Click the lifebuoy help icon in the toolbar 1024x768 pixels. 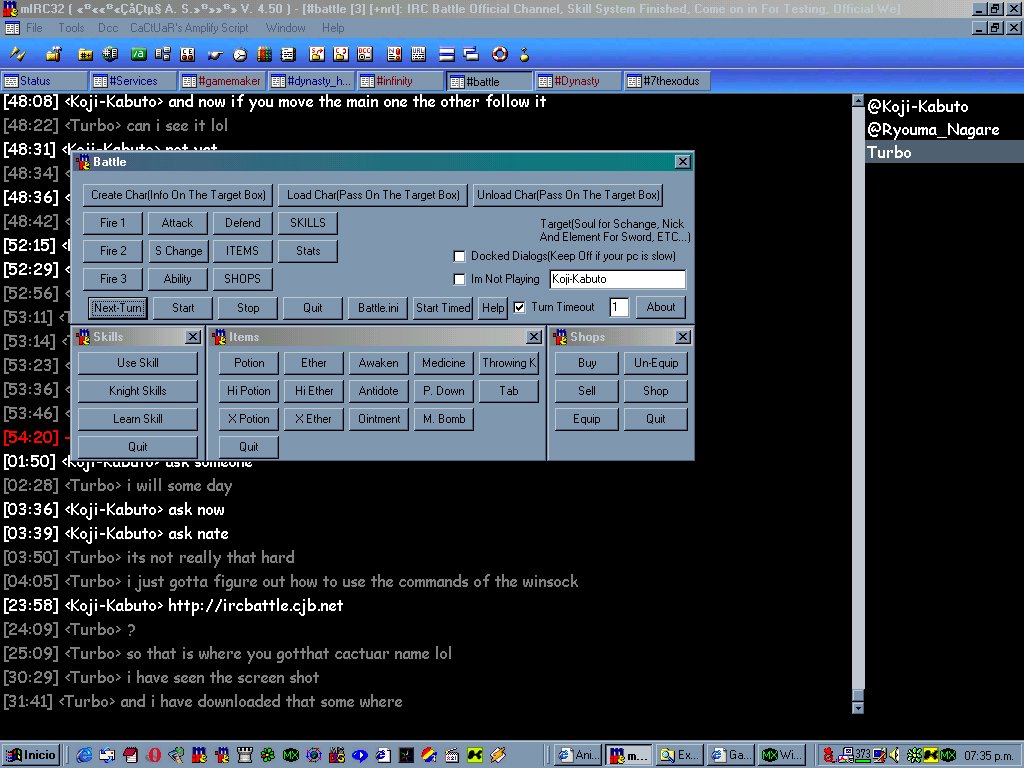click(498, 53)
